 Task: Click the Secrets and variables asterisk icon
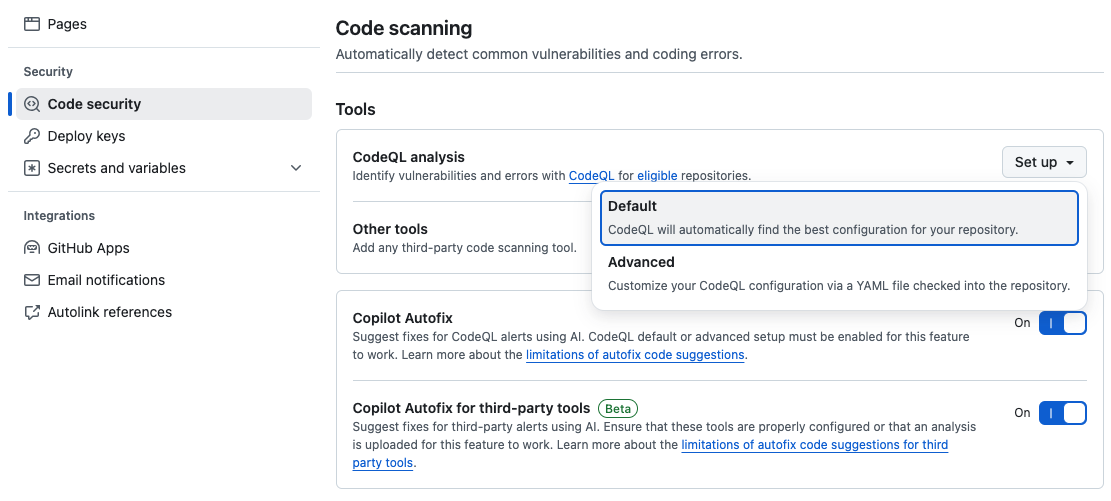click(31, 168)
